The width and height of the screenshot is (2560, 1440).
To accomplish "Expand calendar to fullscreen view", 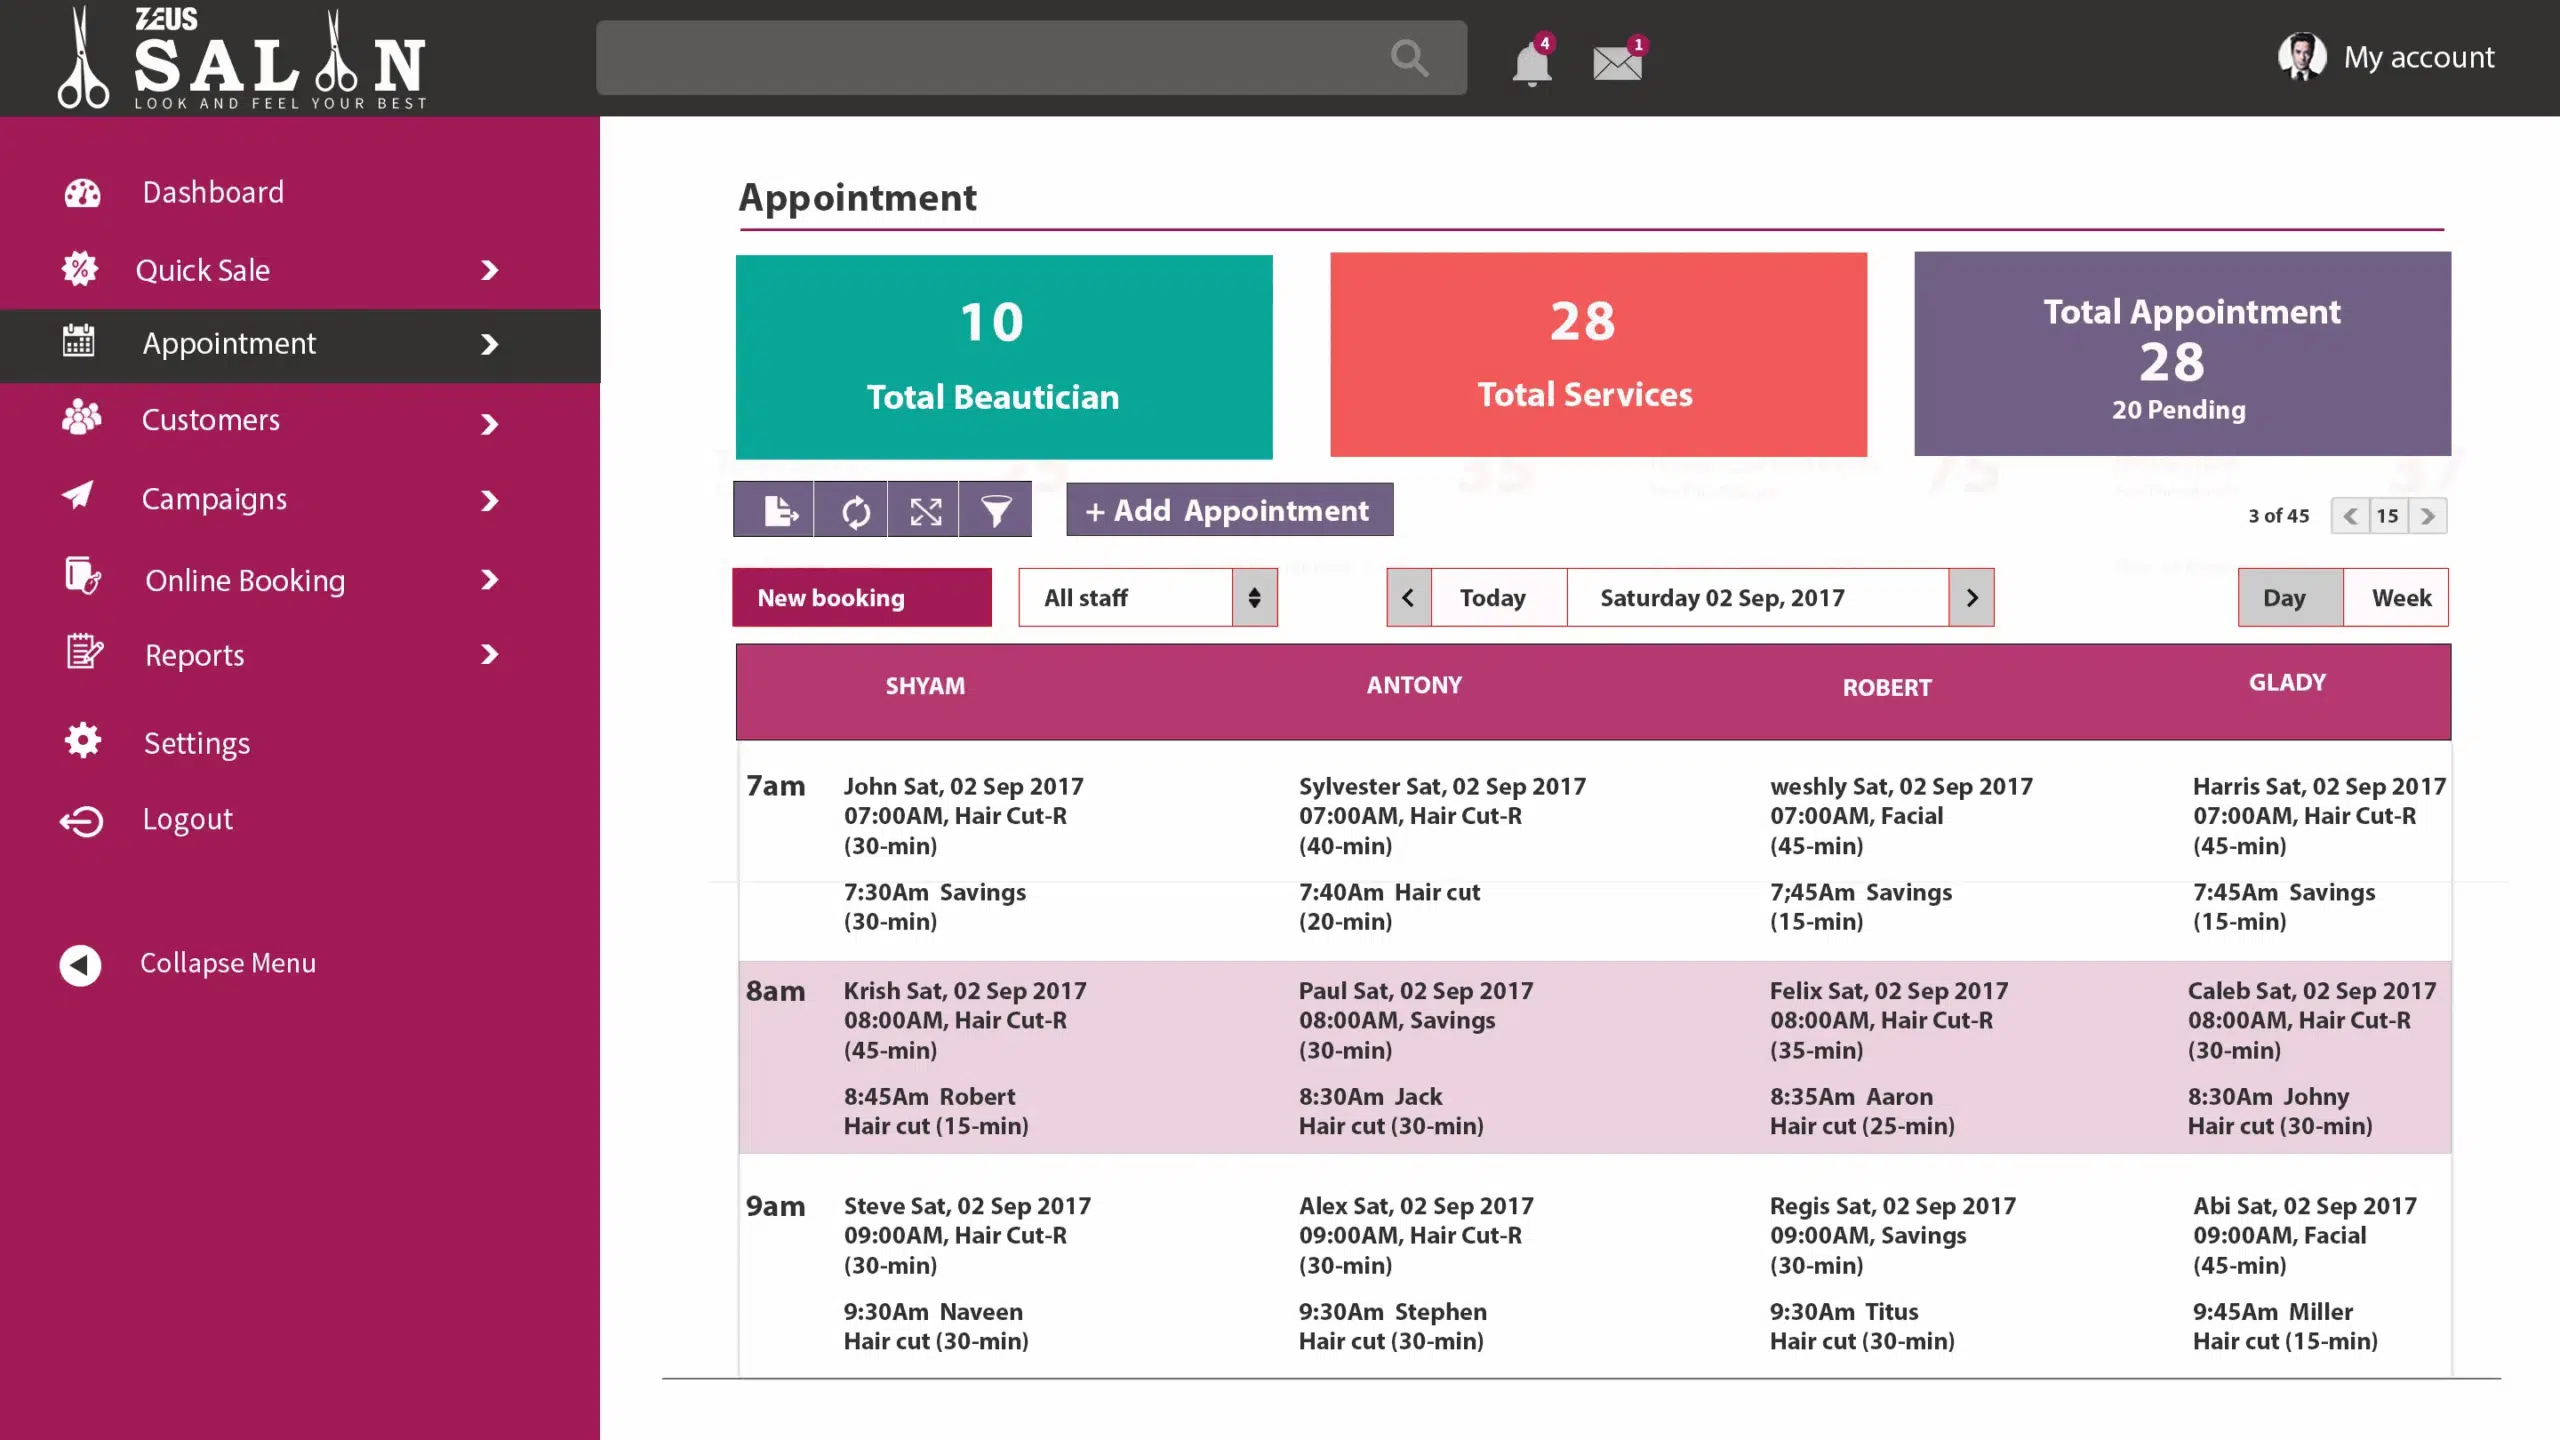I will [924, 510].
